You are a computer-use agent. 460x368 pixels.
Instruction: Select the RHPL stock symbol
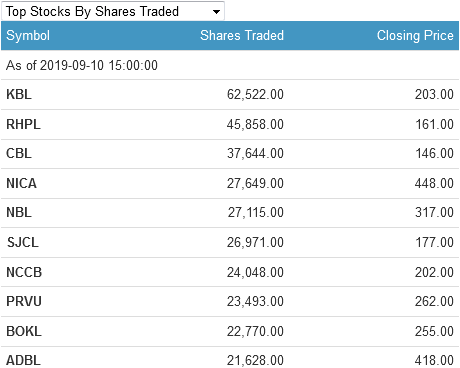pyautogui.click(x=23, y=124)
